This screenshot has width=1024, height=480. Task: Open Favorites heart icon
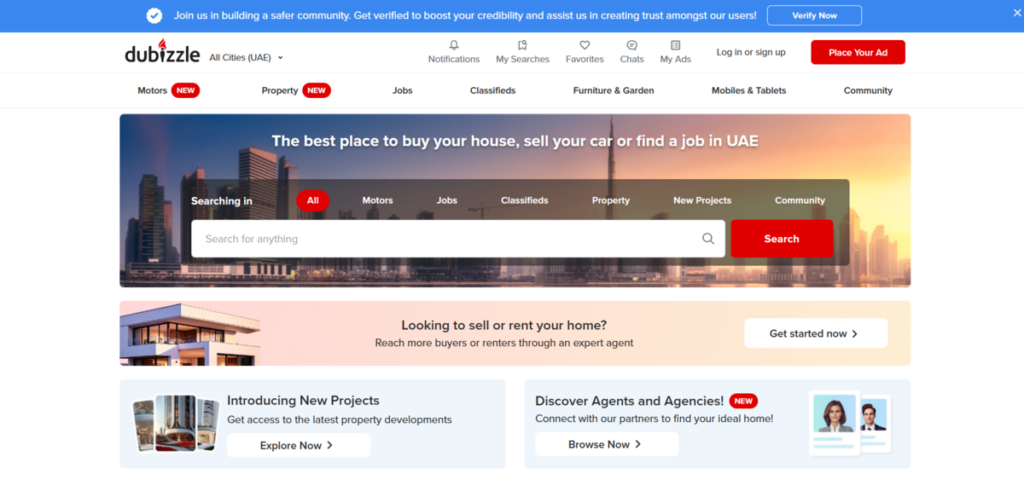(584, 45)
